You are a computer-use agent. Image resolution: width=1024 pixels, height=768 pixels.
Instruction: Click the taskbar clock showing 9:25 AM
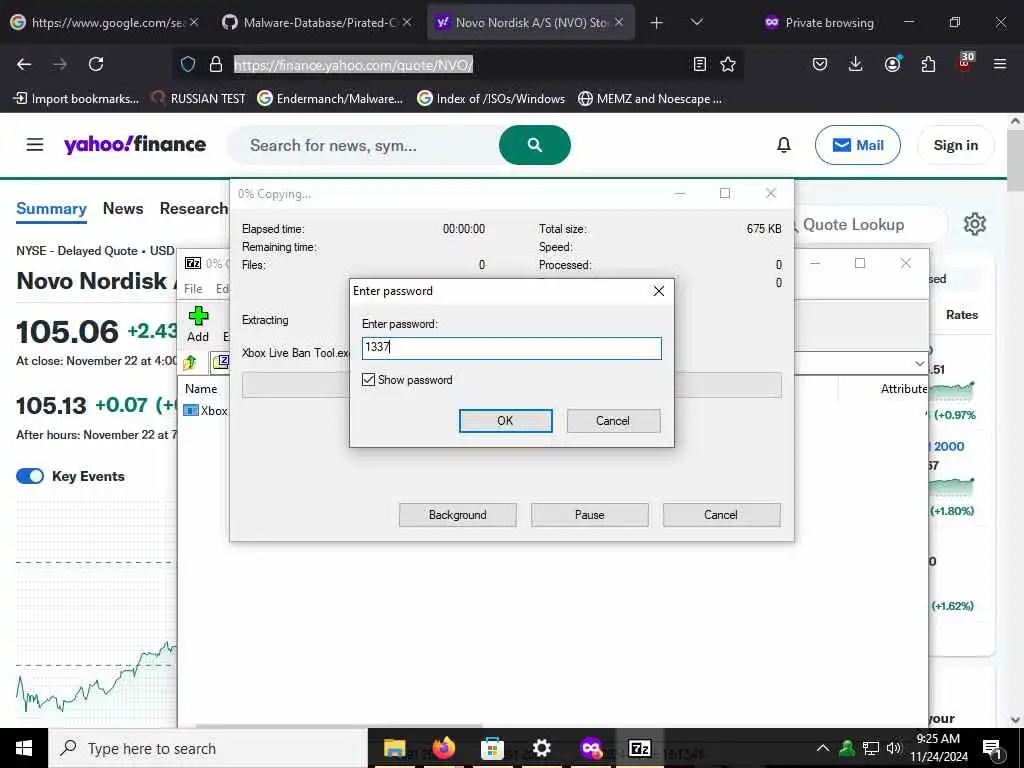(x=938, y=748)
